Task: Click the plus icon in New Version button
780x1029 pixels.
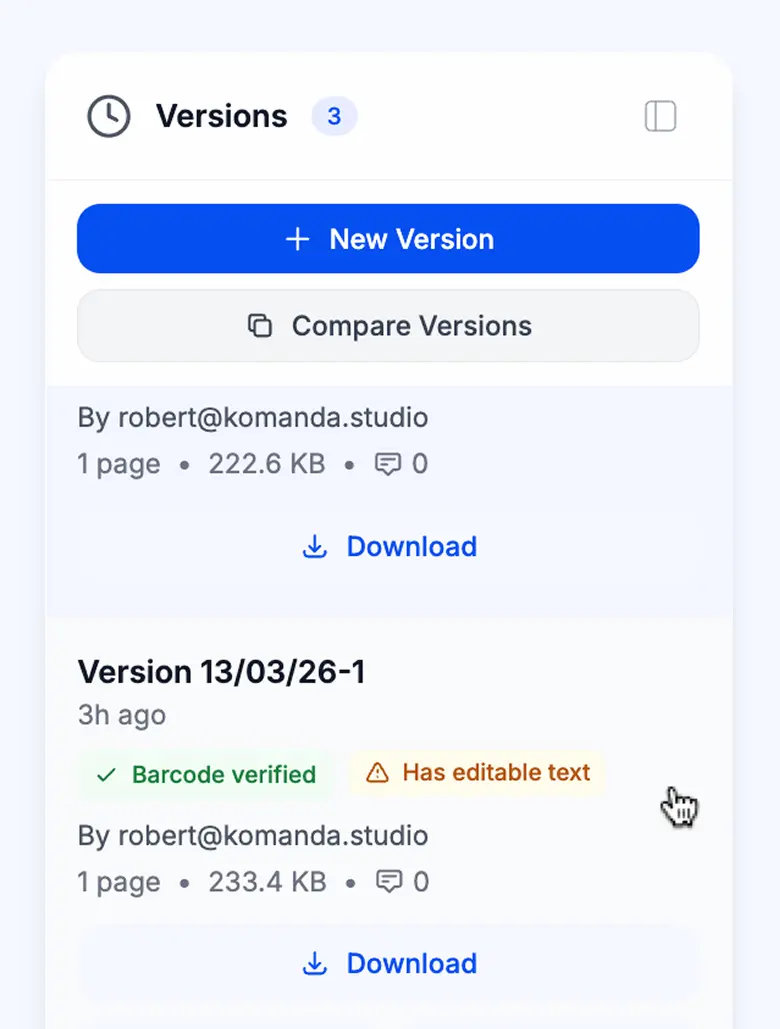Action: point(297,238)
